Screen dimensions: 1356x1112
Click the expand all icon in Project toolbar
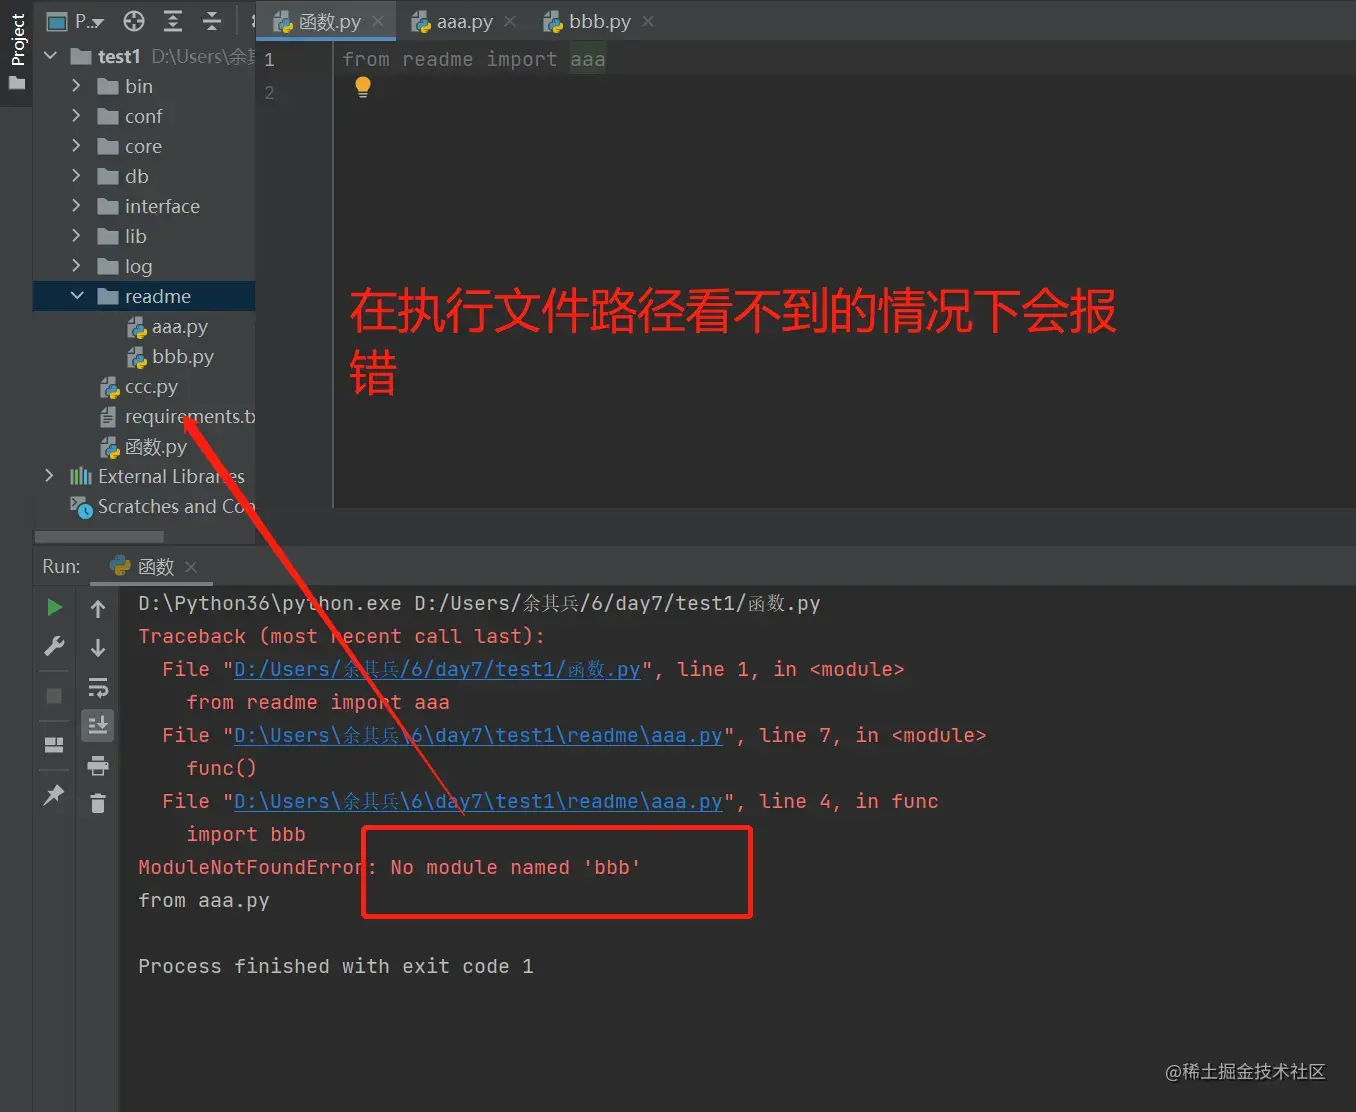pyautogui.click(x=173, y=21)
